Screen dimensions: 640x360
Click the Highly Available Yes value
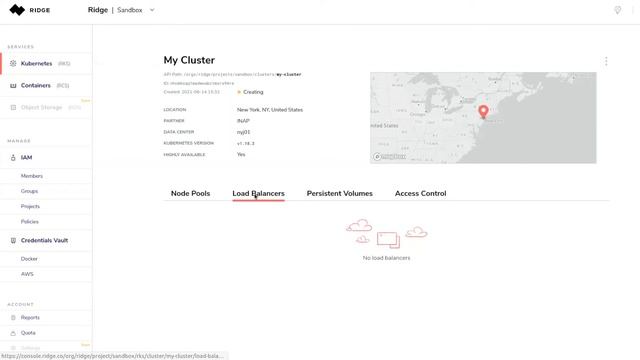tap(241, 155)
